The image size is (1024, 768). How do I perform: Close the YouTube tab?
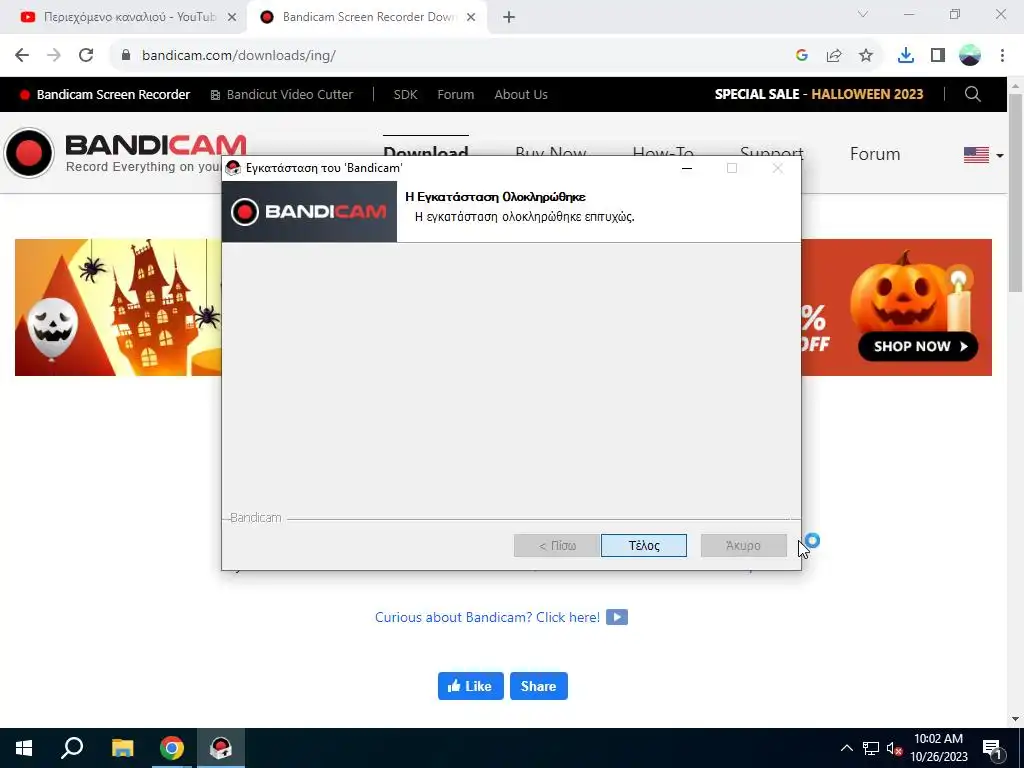tap(232, 17)
